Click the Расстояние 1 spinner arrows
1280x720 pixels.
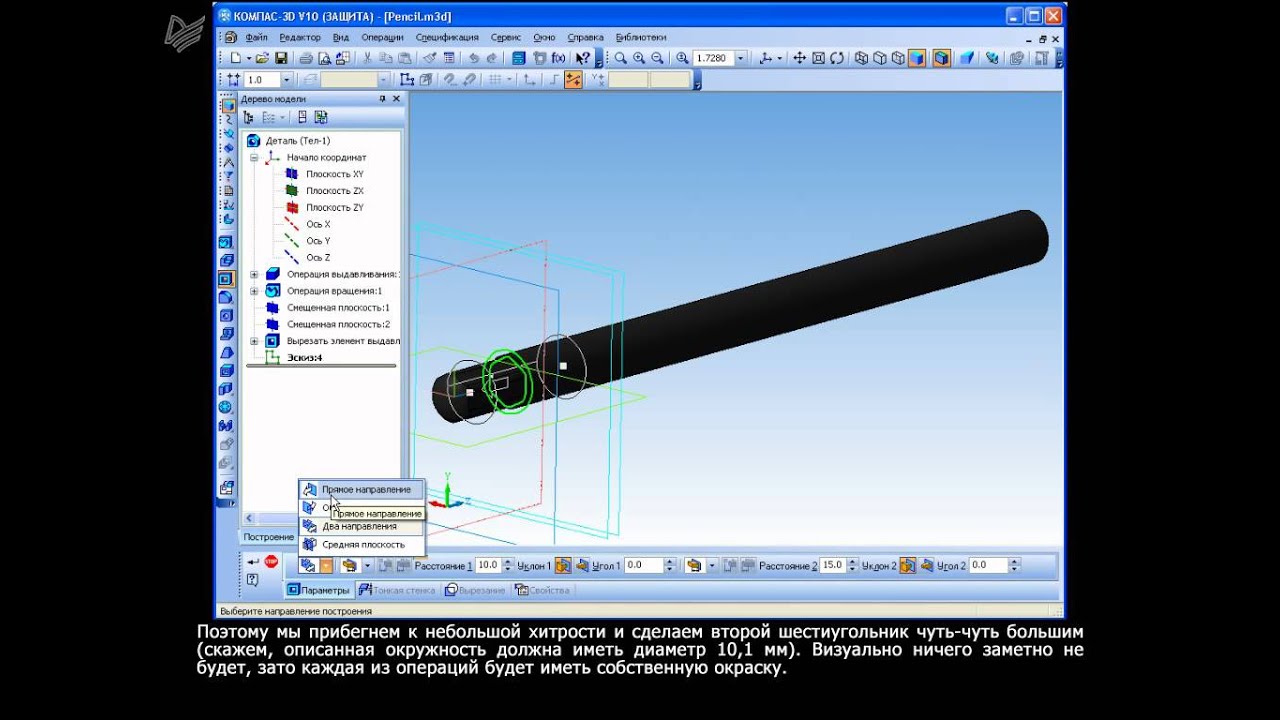[x=508, y=565]
